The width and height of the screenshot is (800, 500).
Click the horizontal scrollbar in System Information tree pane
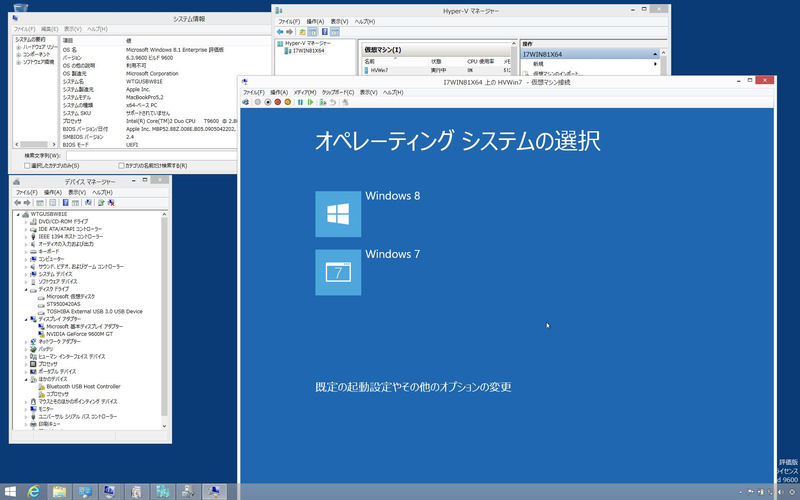[36, 144]
